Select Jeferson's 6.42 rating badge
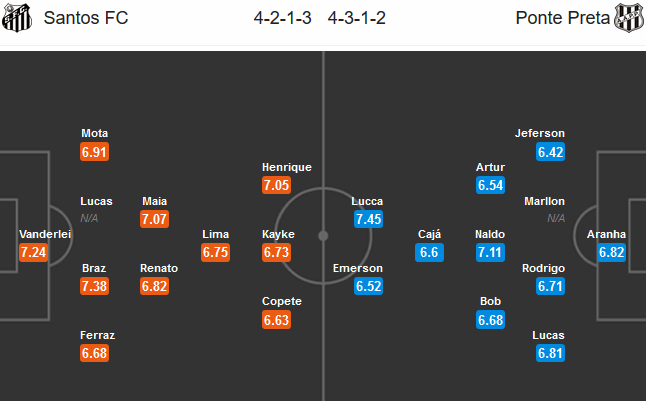The width and height of the screenshot is (646, 401). pyautogui.click(x=550, y=152)
